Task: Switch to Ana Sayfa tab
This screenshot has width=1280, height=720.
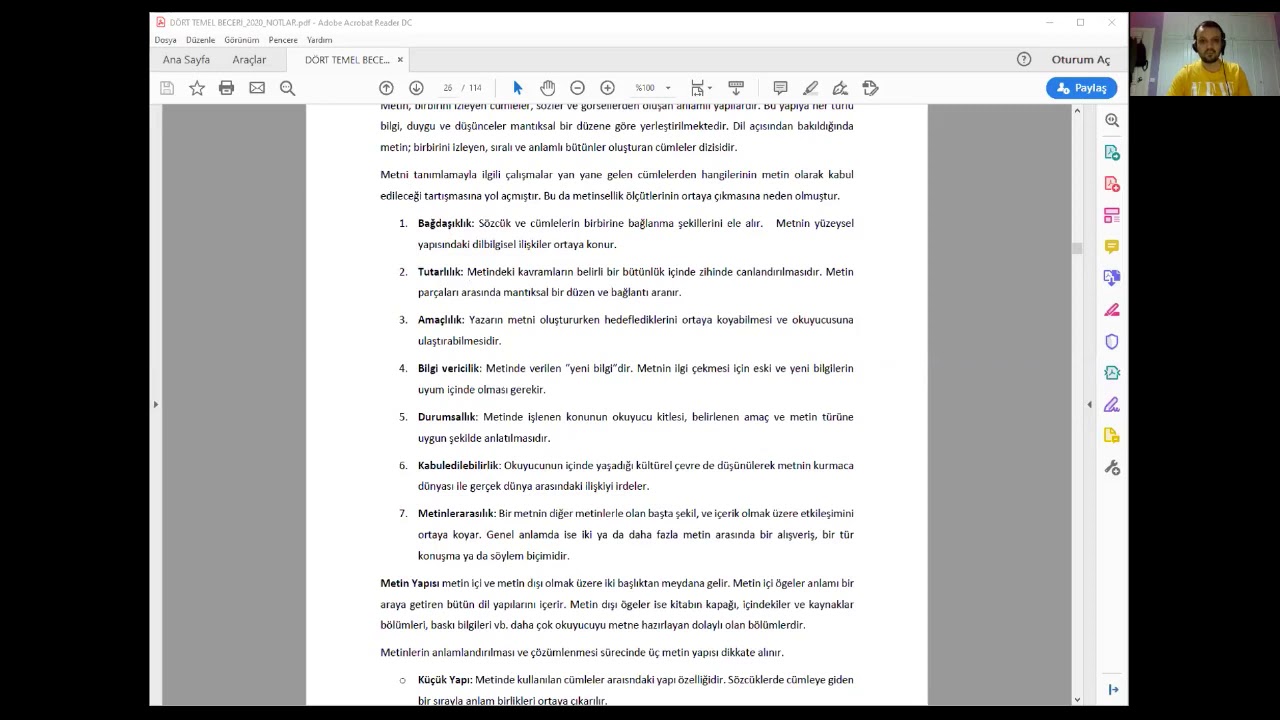Action: (186, 60)
